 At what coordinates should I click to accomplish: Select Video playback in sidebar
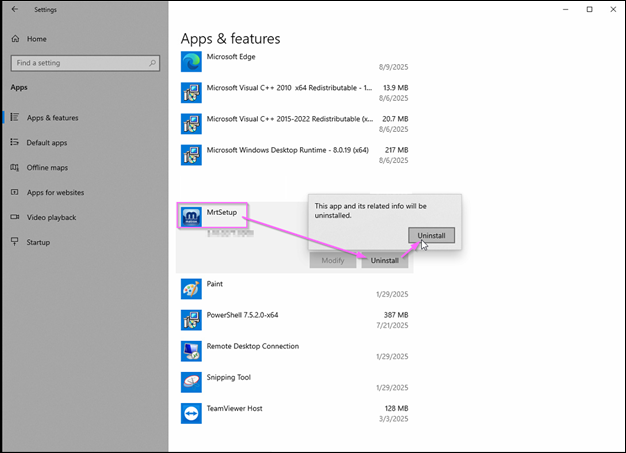(51, 217)
